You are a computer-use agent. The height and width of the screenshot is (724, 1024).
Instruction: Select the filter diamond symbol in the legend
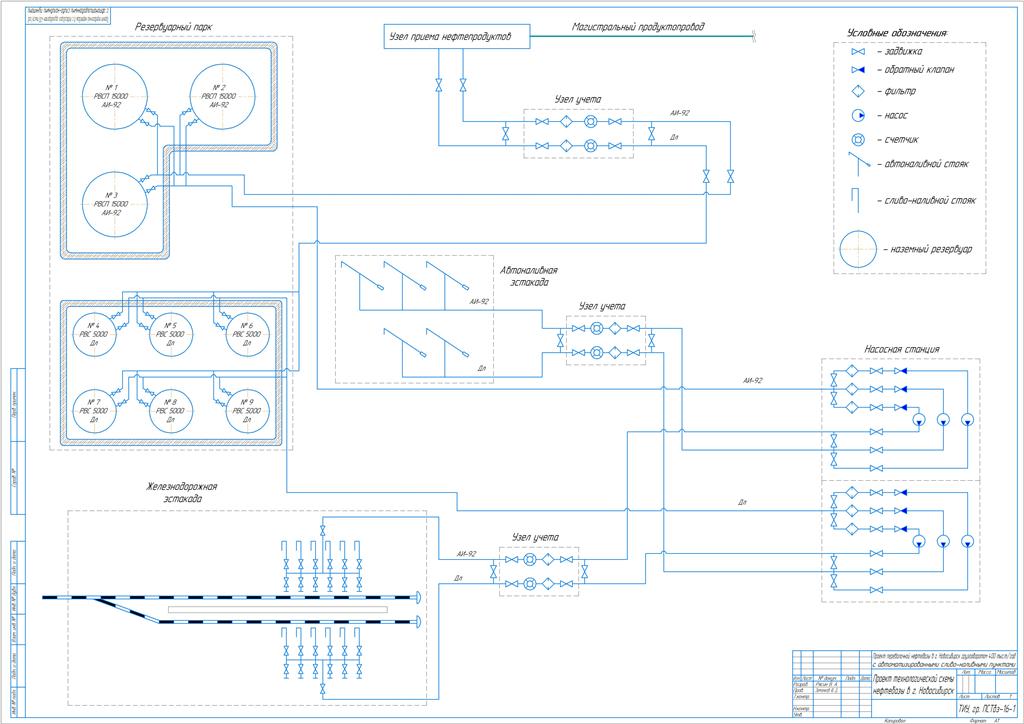coord(858,91)
